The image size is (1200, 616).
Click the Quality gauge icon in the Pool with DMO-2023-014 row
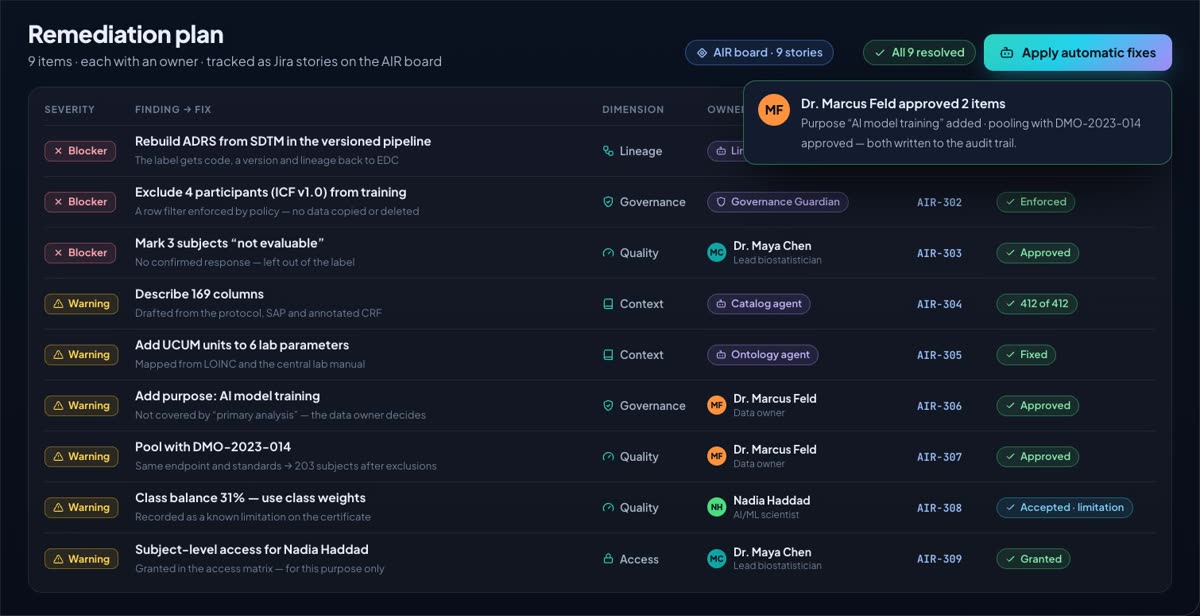click(x=608, y=457)
